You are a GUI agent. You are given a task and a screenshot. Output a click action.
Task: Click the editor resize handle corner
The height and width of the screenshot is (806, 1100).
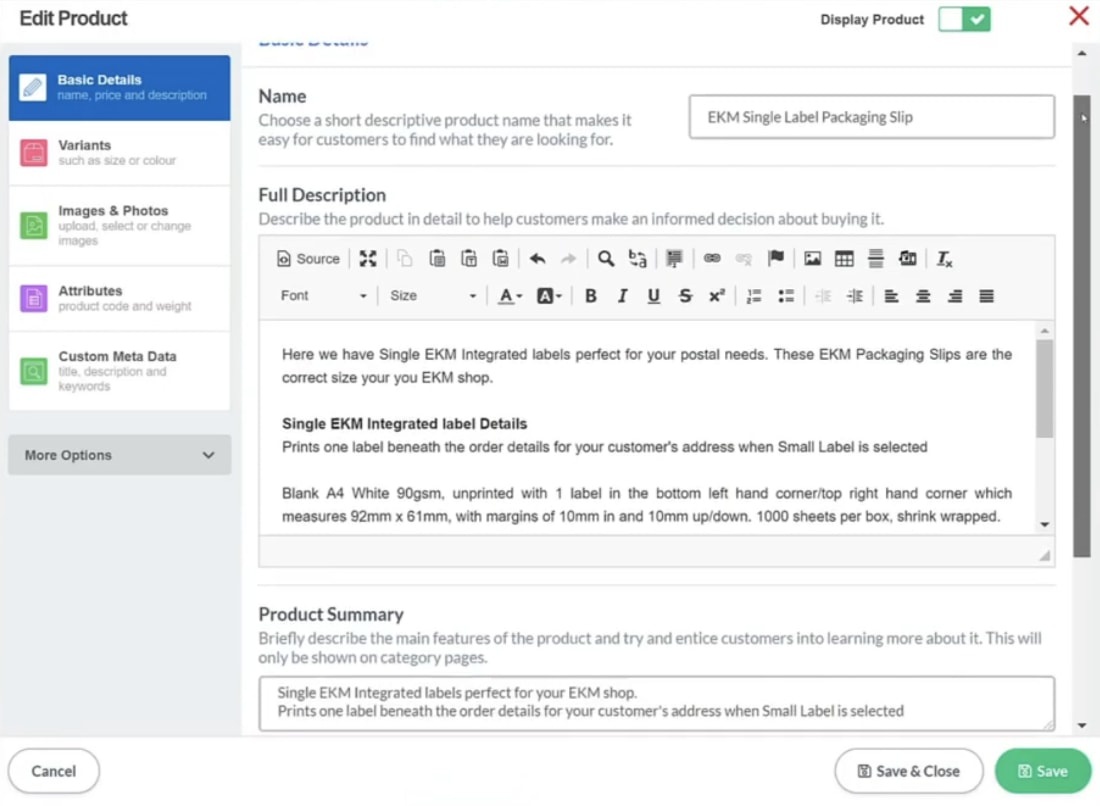click(x=1045, y=556)
